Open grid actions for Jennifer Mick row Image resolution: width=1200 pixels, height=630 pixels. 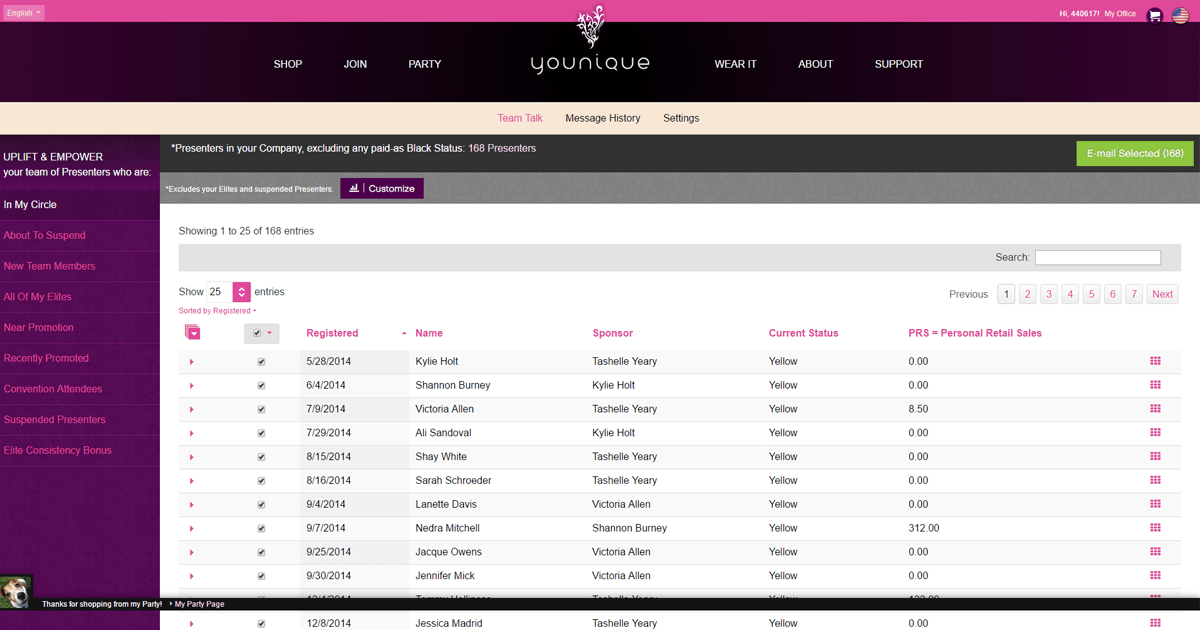[1156, 576]
